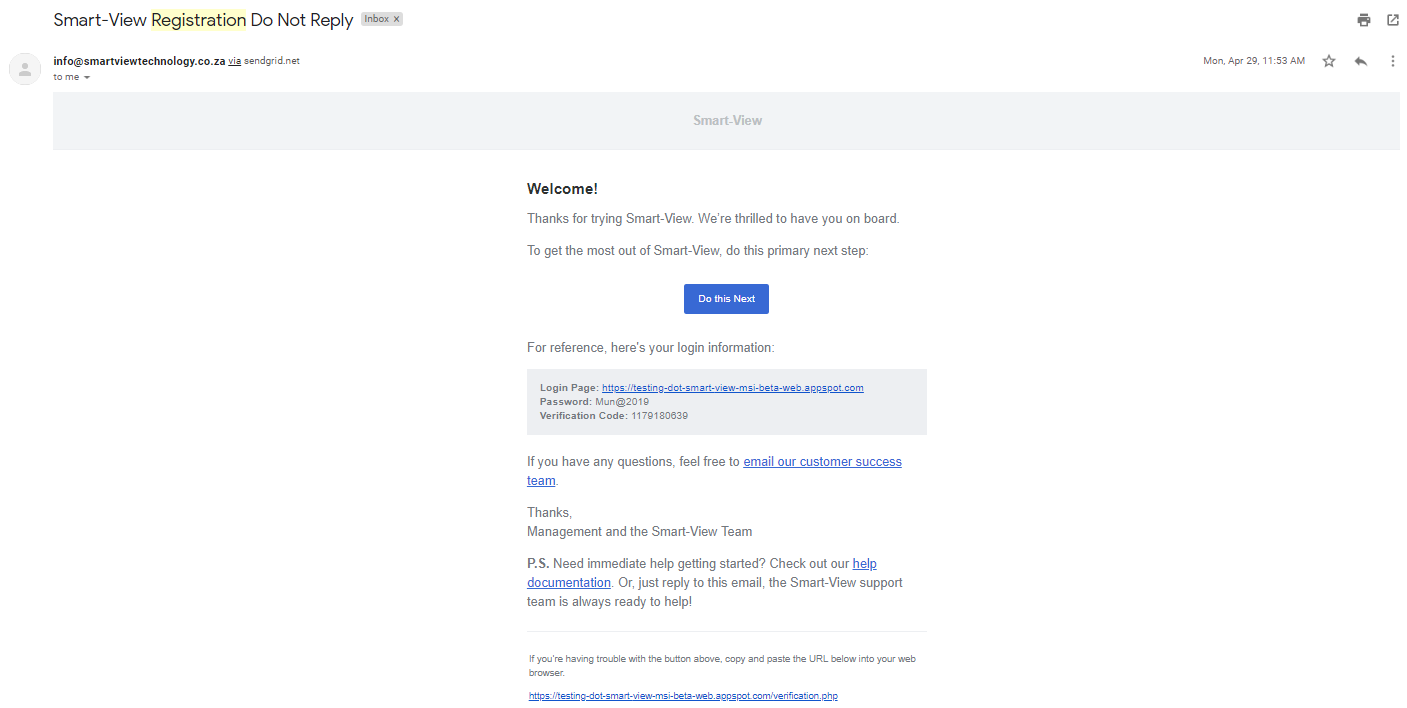
Task: Open 'email our customer success team' link
Action: point(715,471)
